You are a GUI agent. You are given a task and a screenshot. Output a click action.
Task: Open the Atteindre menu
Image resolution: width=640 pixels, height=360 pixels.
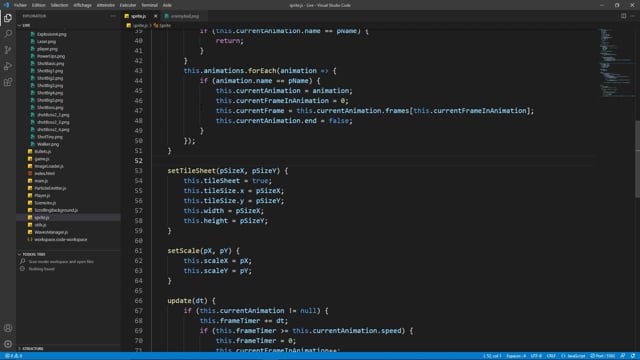106,5
